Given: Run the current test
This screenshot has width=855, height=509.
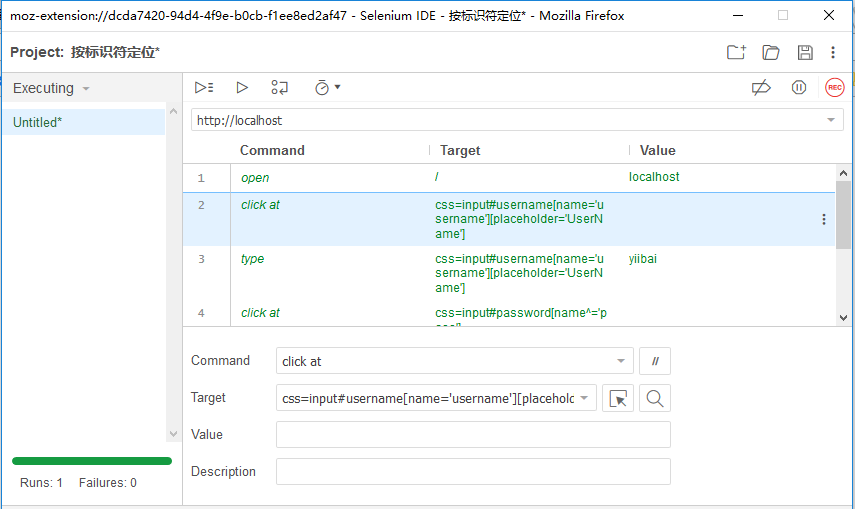Looking at the screenshot, I should [242, 87].
